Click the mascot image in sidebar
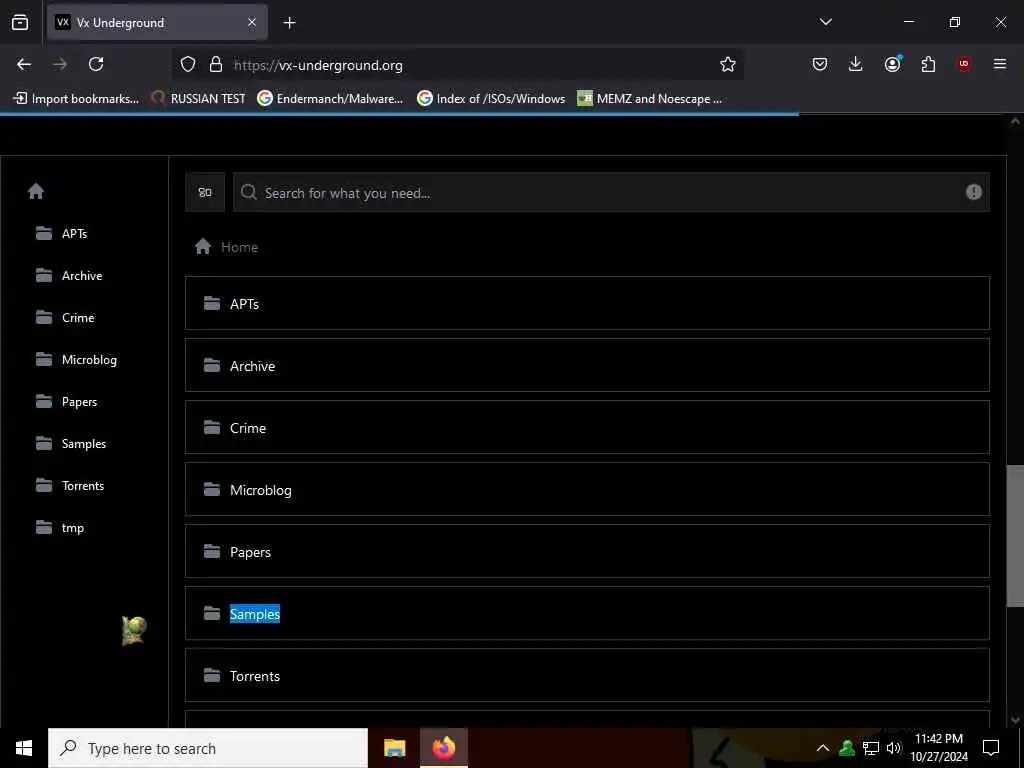Screen dimensions: 1024x768 (x=135, y=631)
